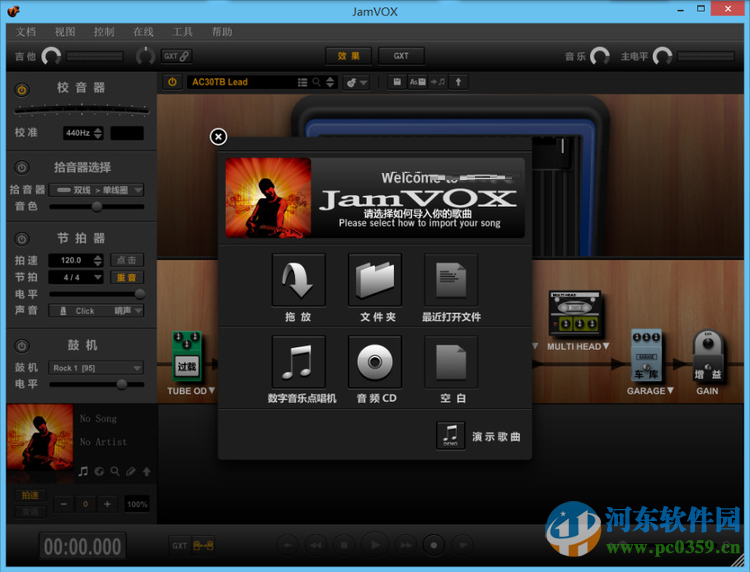
Task: Expand the GARAGE pedal type arrow
Action: tap(670, 391)
